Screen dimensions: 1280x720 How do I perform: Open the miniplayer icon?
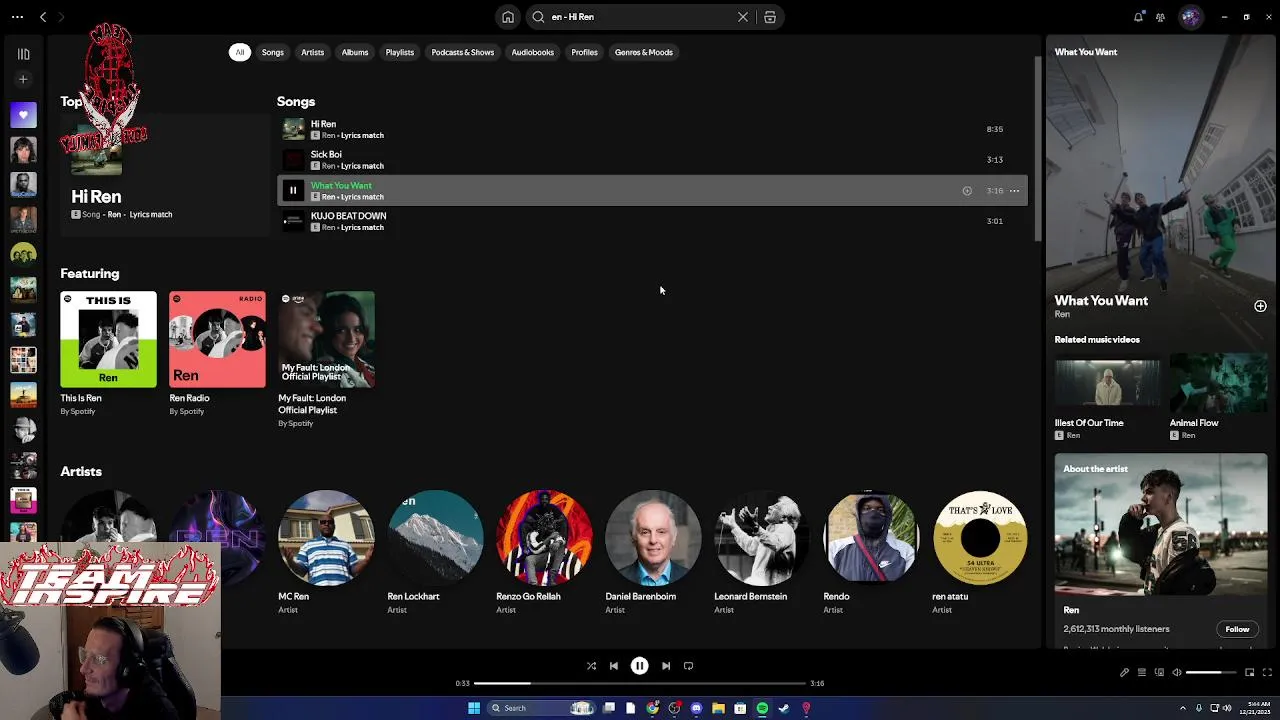click(x=1249, y=673)
